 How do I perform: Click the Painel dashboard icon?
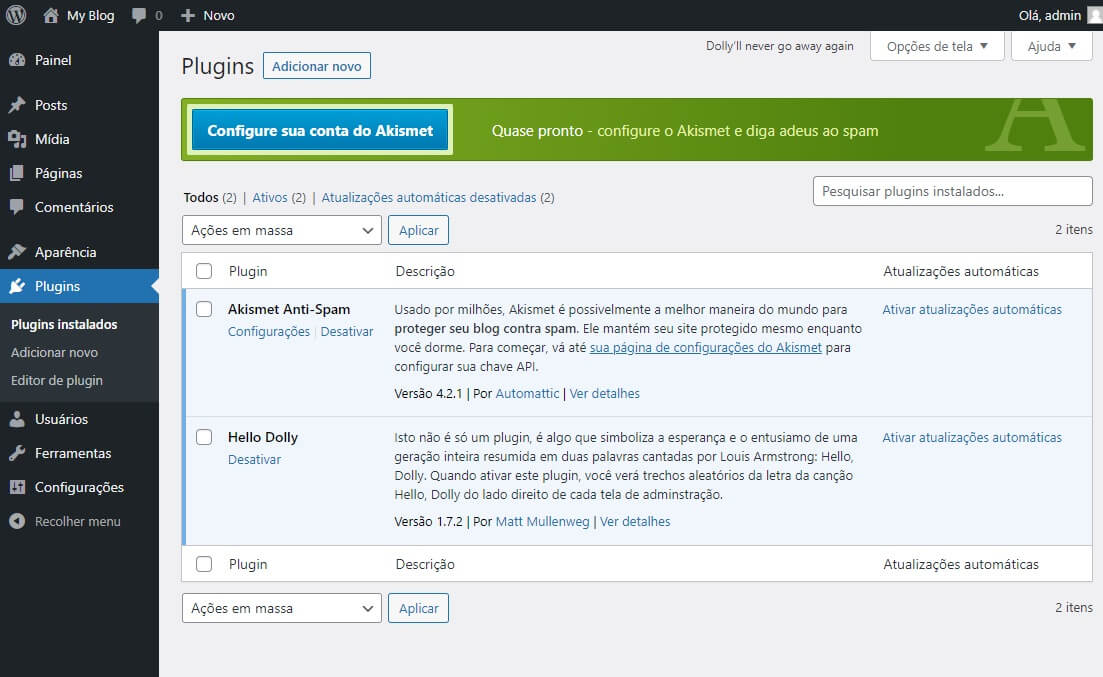(17, 60)
